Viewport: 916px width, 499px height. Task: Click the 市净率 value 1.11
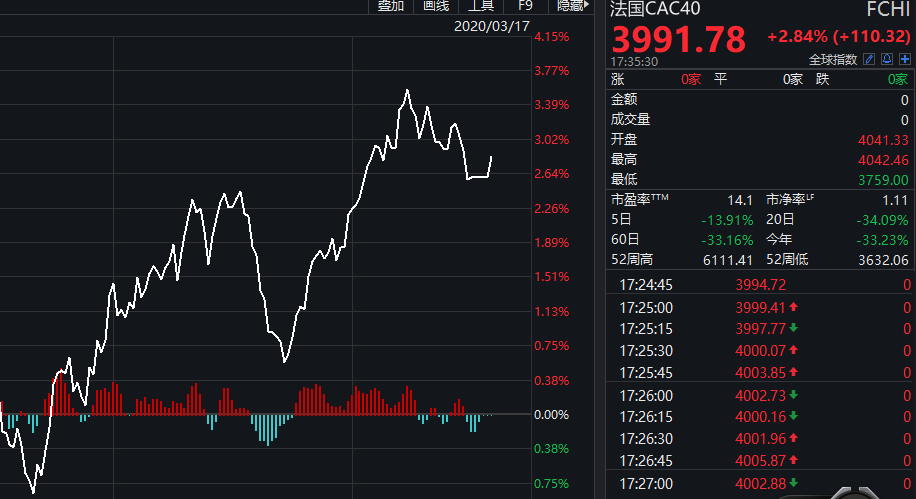point(895,200)
